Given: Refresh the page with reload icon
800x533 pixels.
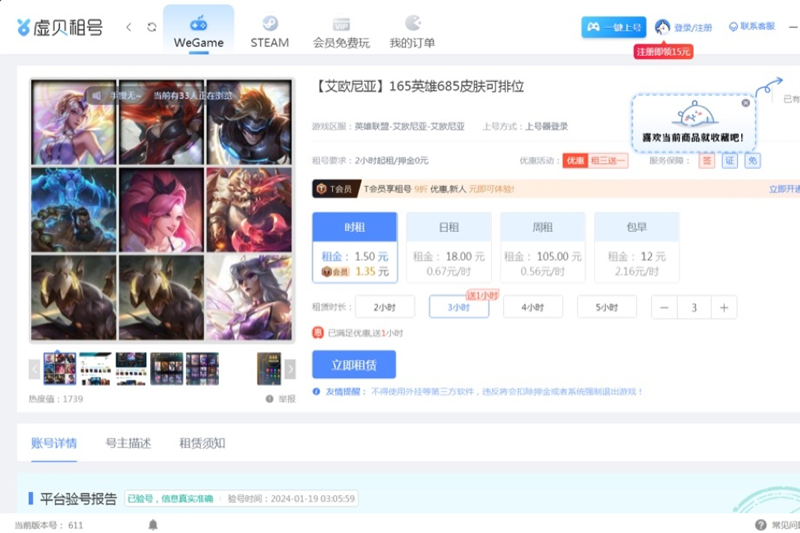Looking at the screenshot, I should [x=152, y=27].
